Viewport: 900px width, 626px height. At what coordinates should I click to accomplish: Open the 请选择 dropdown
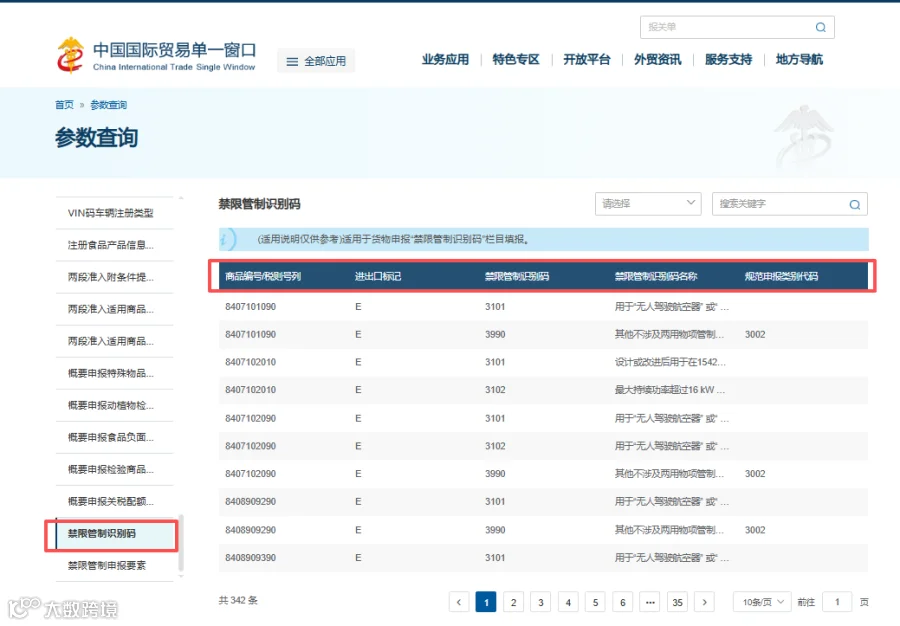point(648,204)
